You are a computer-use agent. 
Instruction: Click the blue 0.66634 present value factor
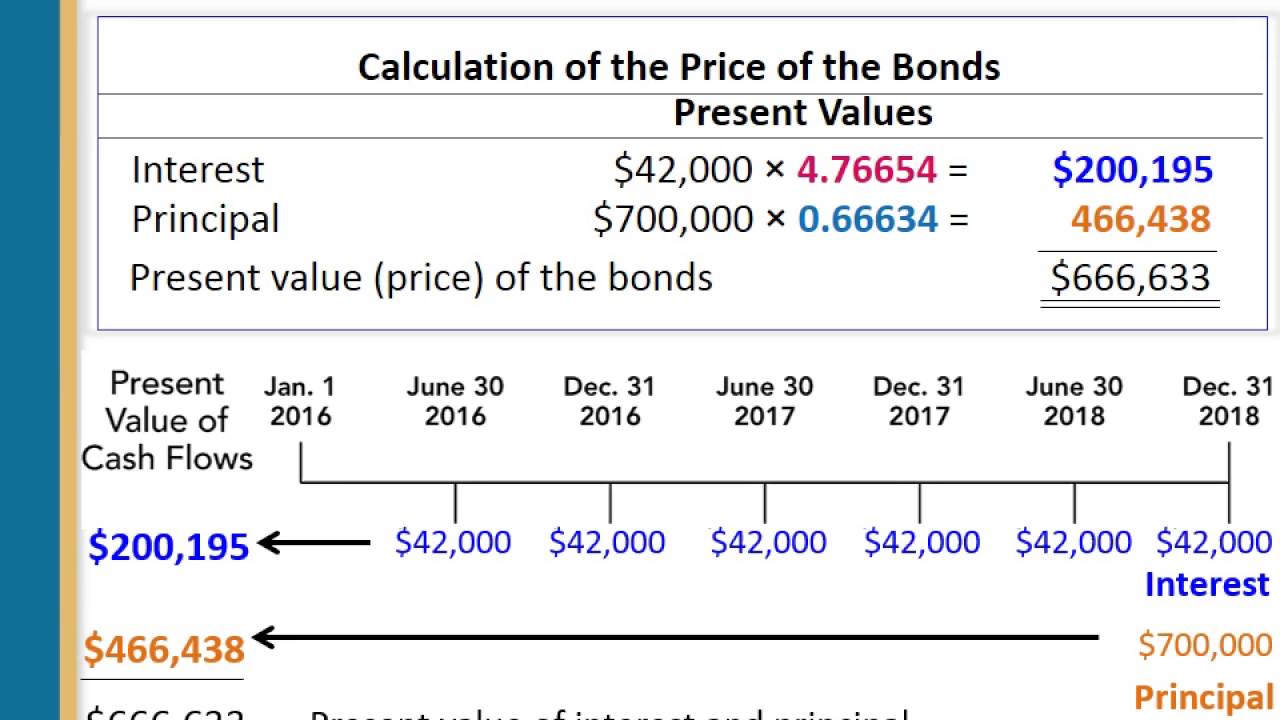867,219
